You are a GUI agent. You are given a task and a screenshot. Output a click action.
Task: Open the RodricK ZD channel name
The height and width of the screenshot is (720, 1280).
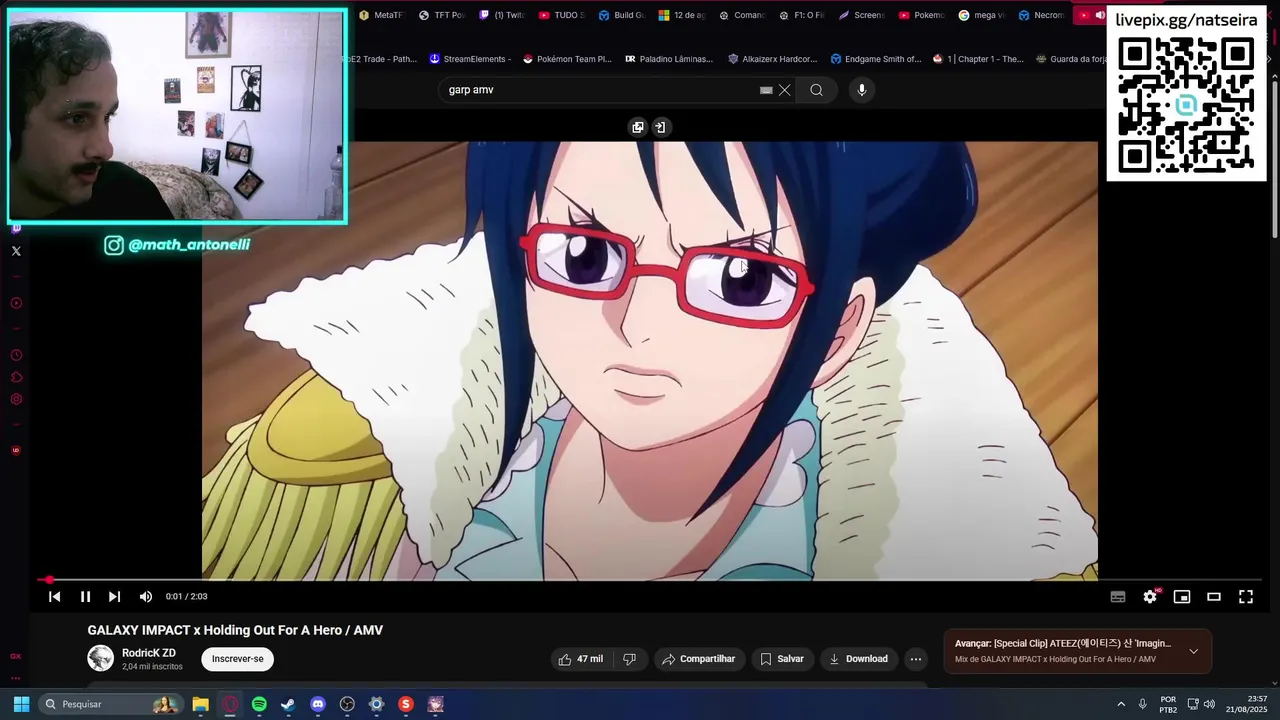pyautogui.click(x=149, y=653)
